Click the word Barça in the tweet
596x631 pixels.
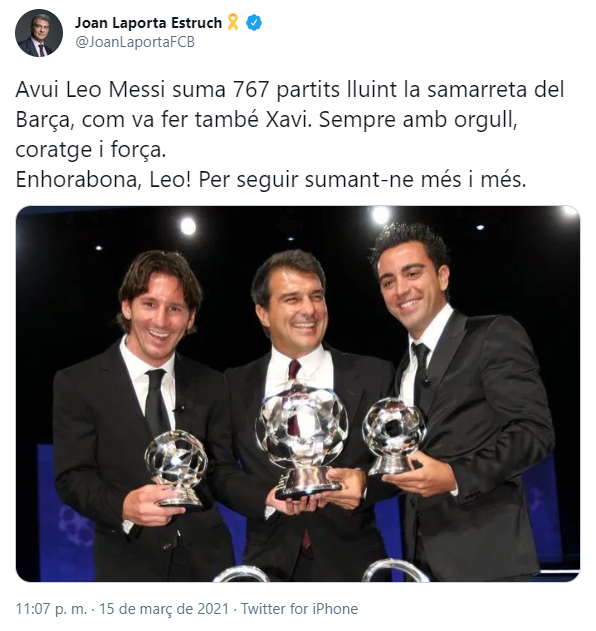pyautogui.click(x=45, y=120)
